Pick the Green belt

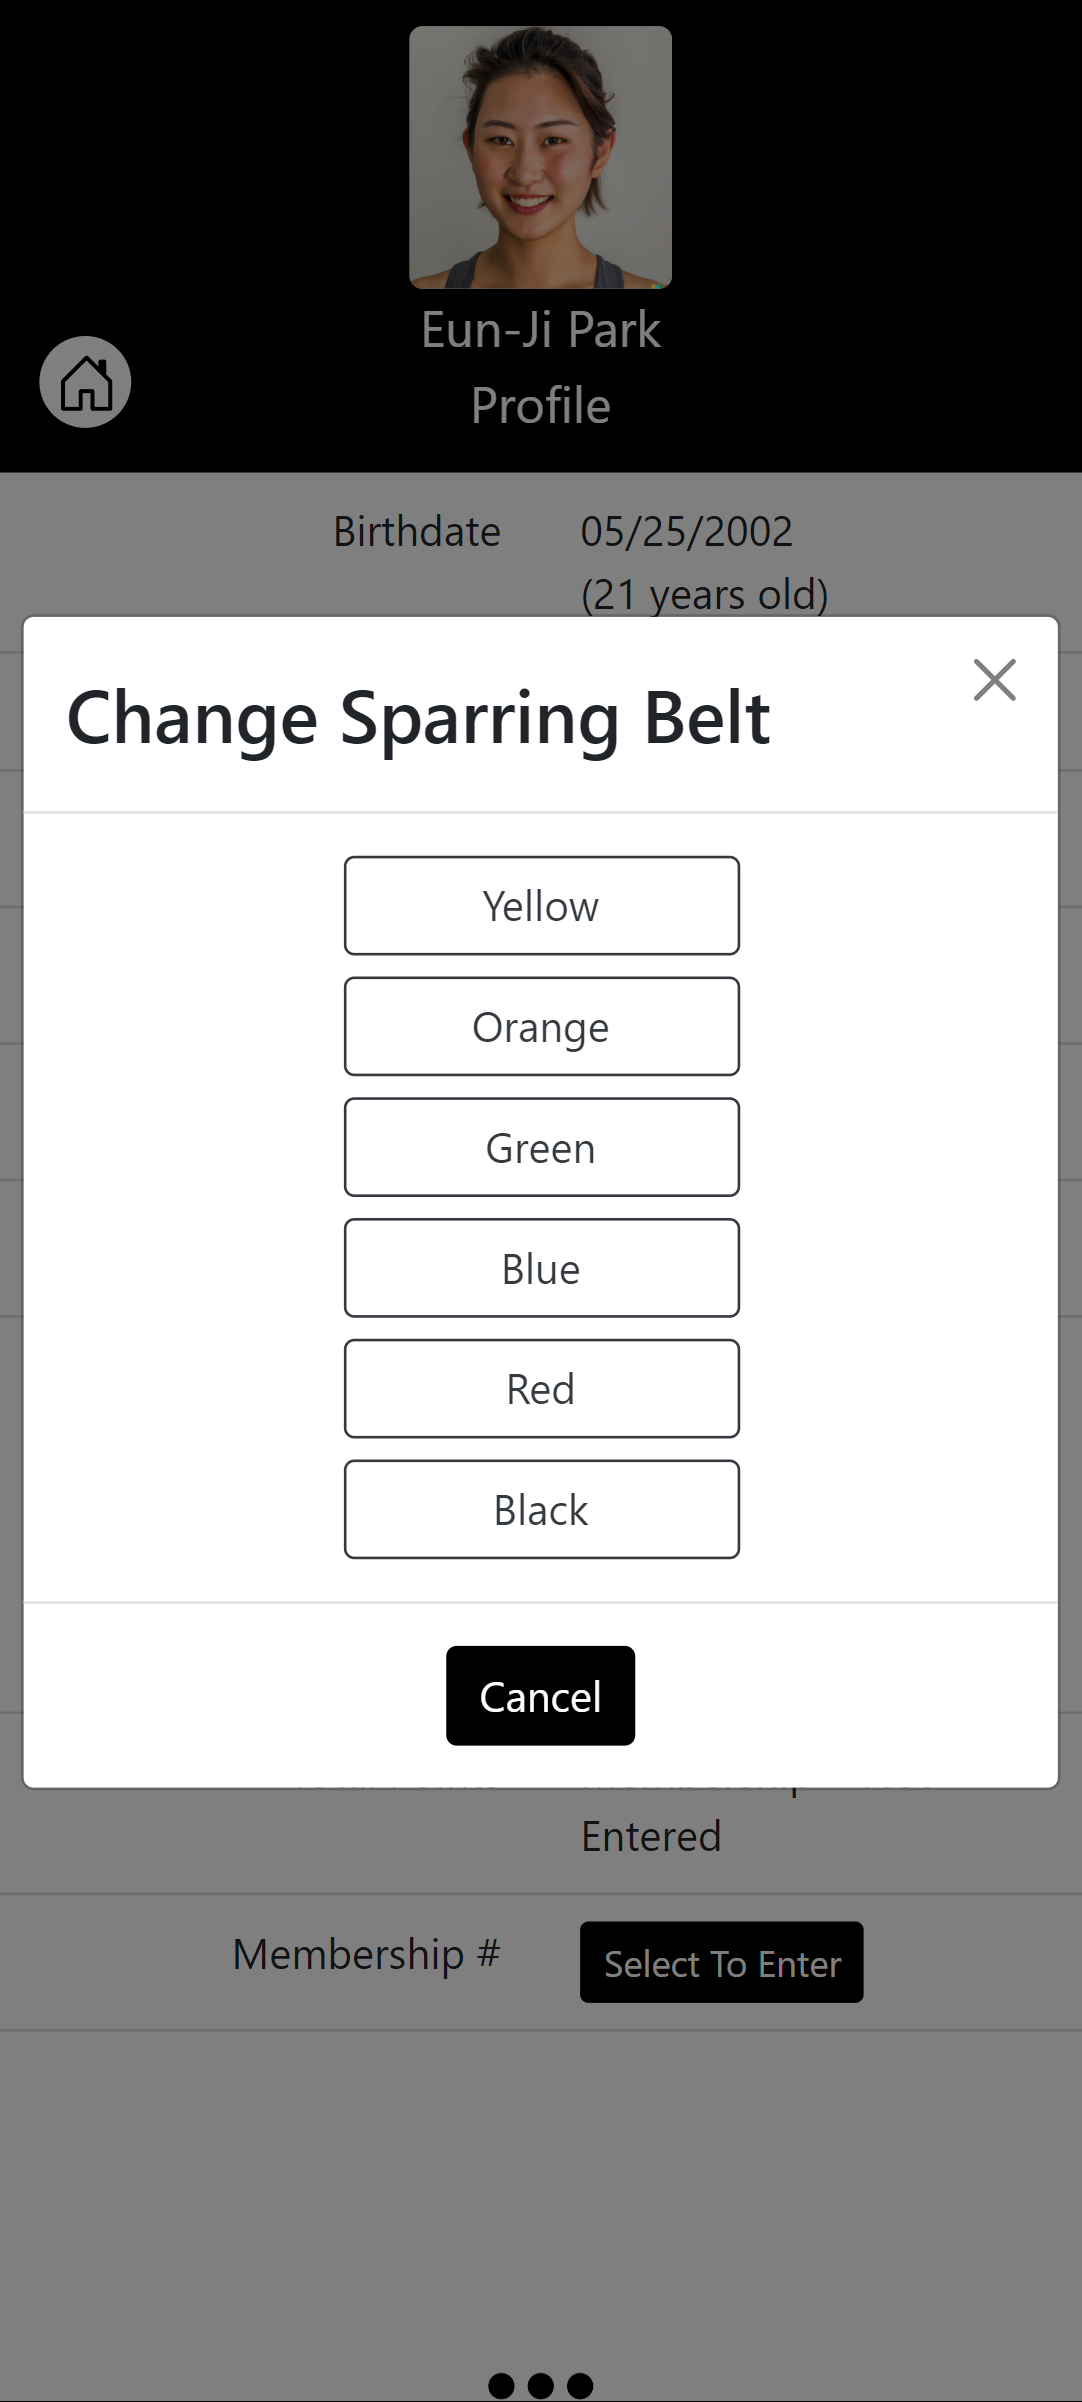coord(541,1148)
